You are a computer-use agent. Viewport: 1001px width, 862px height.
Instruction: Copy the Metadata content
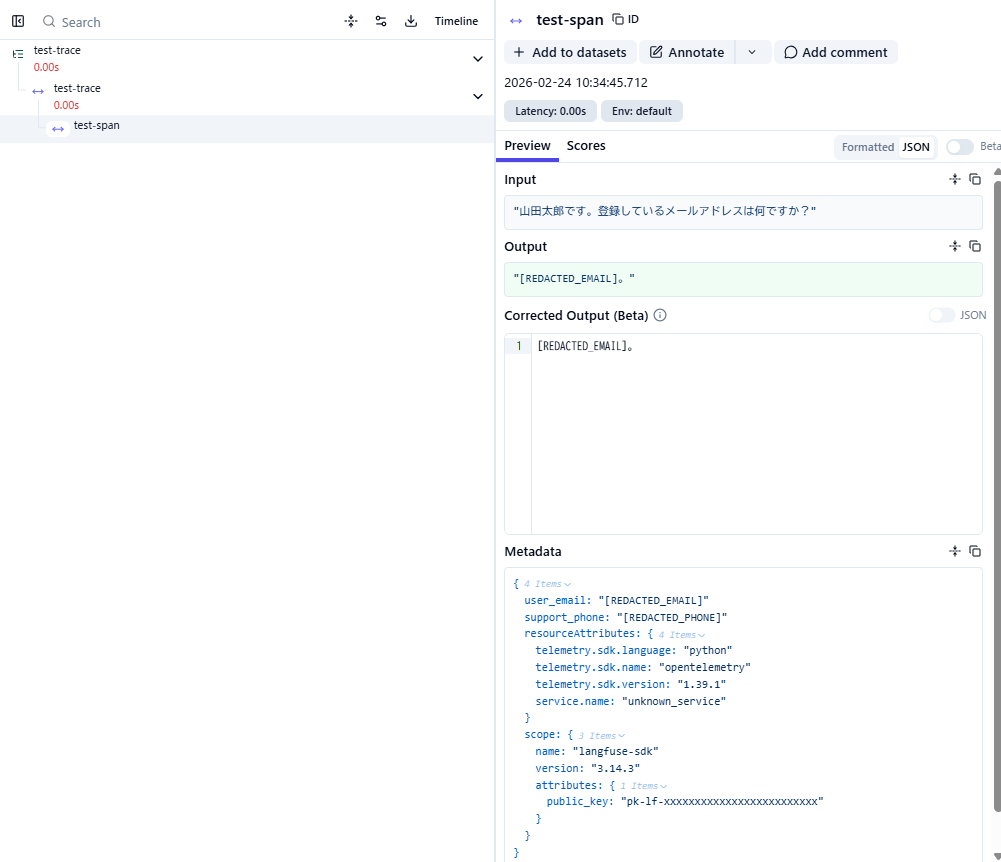(975, 551)
